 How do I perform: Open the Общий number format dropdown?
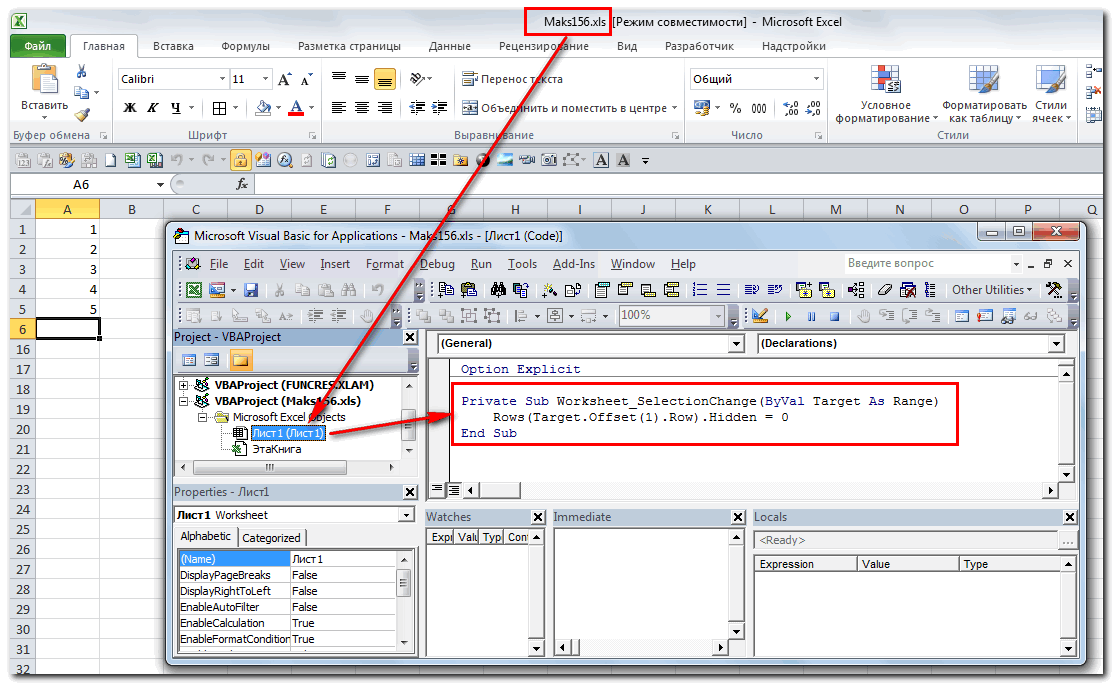coord(816,79)
